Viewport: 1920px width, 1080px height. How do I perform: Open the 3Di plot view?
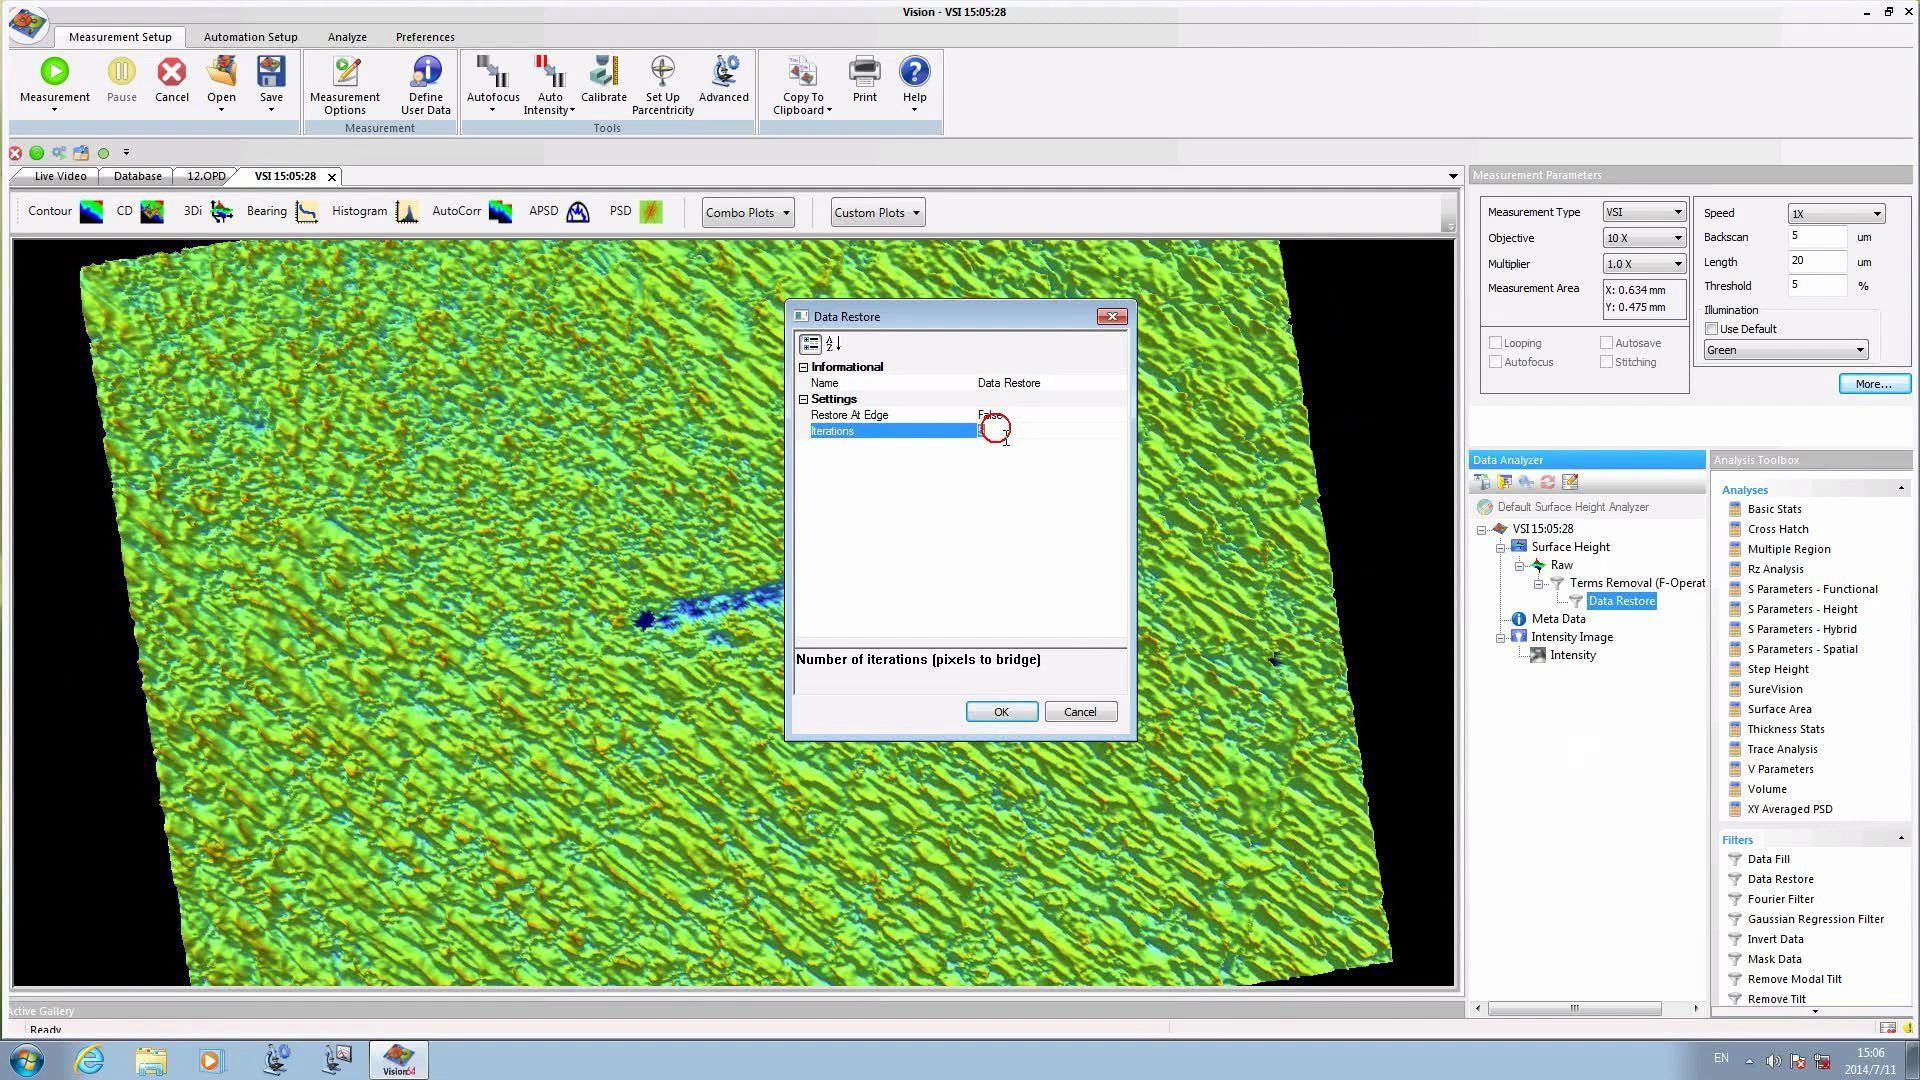(x=221, y=212)
